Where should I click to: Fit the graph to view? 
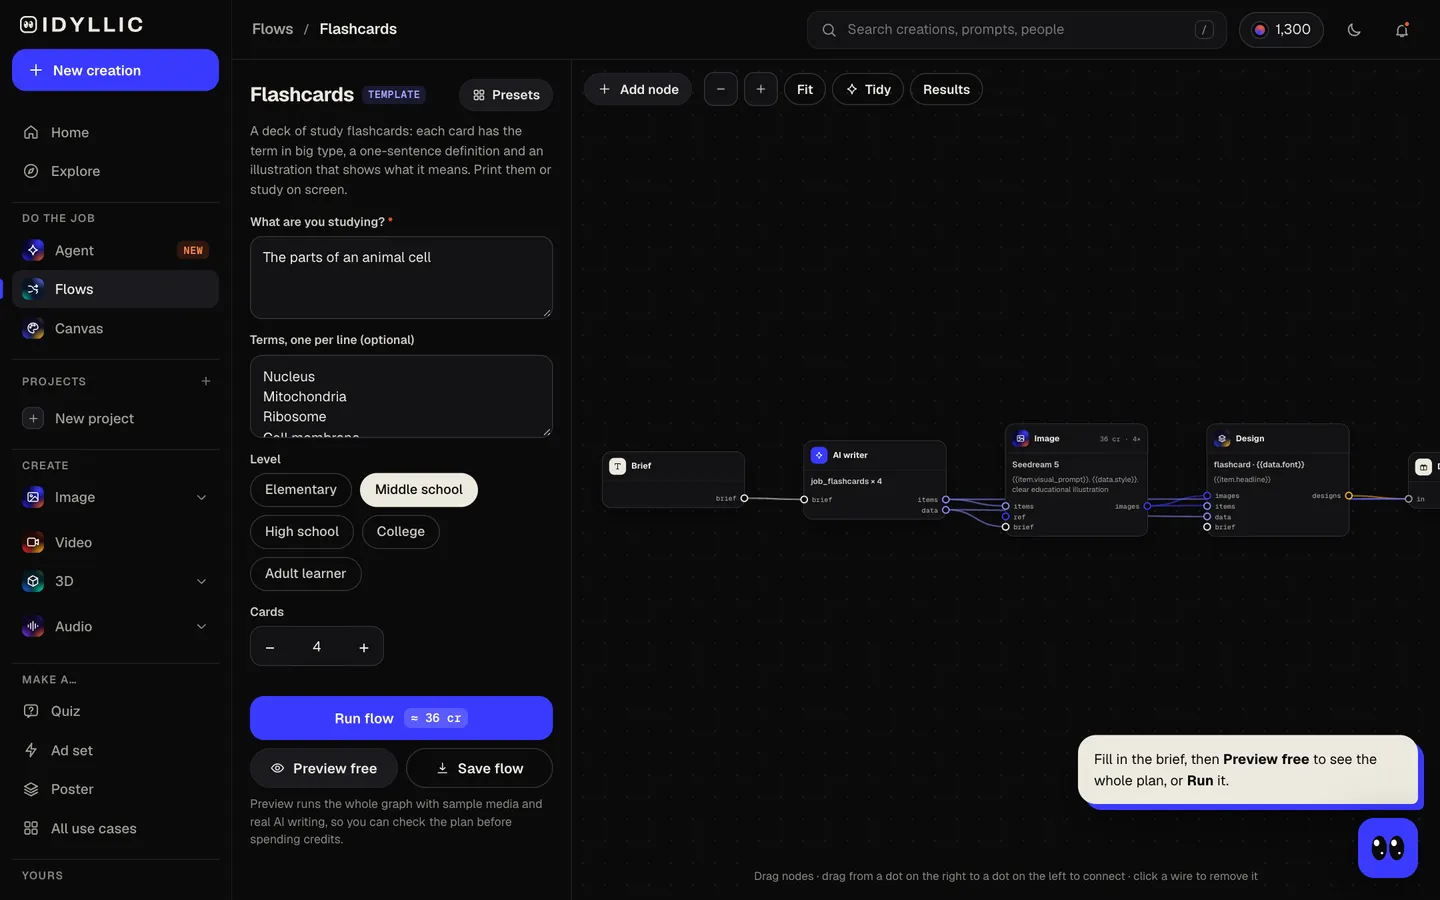tap(805, 89)
